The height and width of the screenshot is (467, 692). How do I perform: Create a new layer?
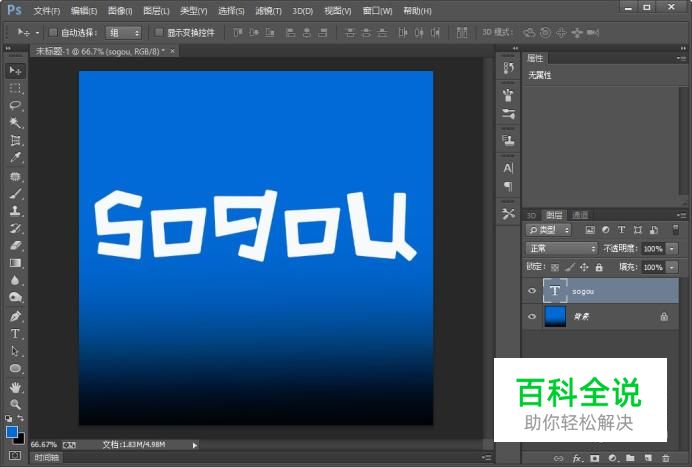[x=648, y=458]
